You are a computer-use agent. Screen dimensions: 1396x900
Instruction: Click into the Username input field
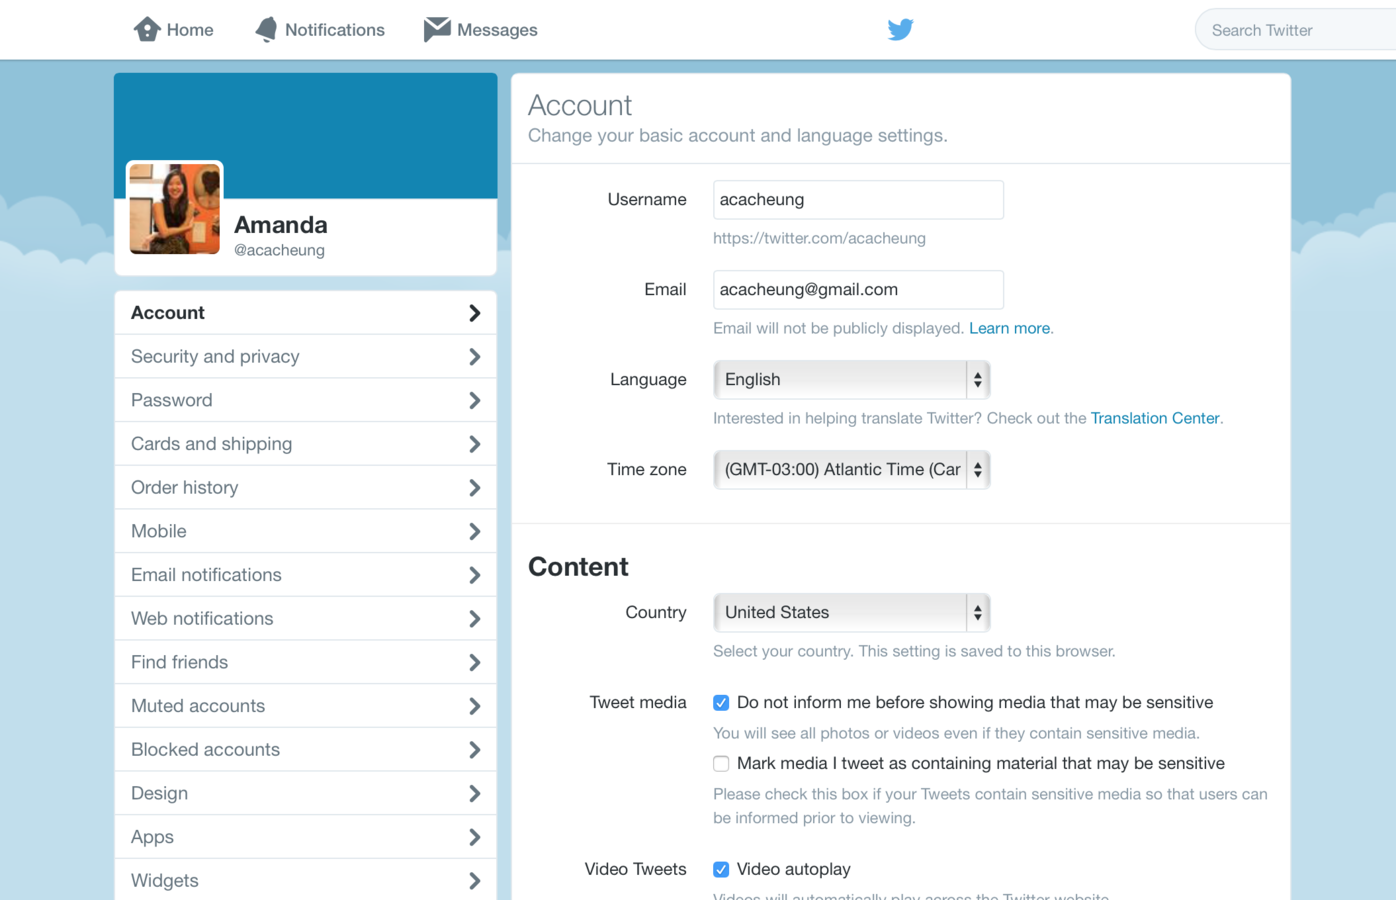[x=858, y=200]
